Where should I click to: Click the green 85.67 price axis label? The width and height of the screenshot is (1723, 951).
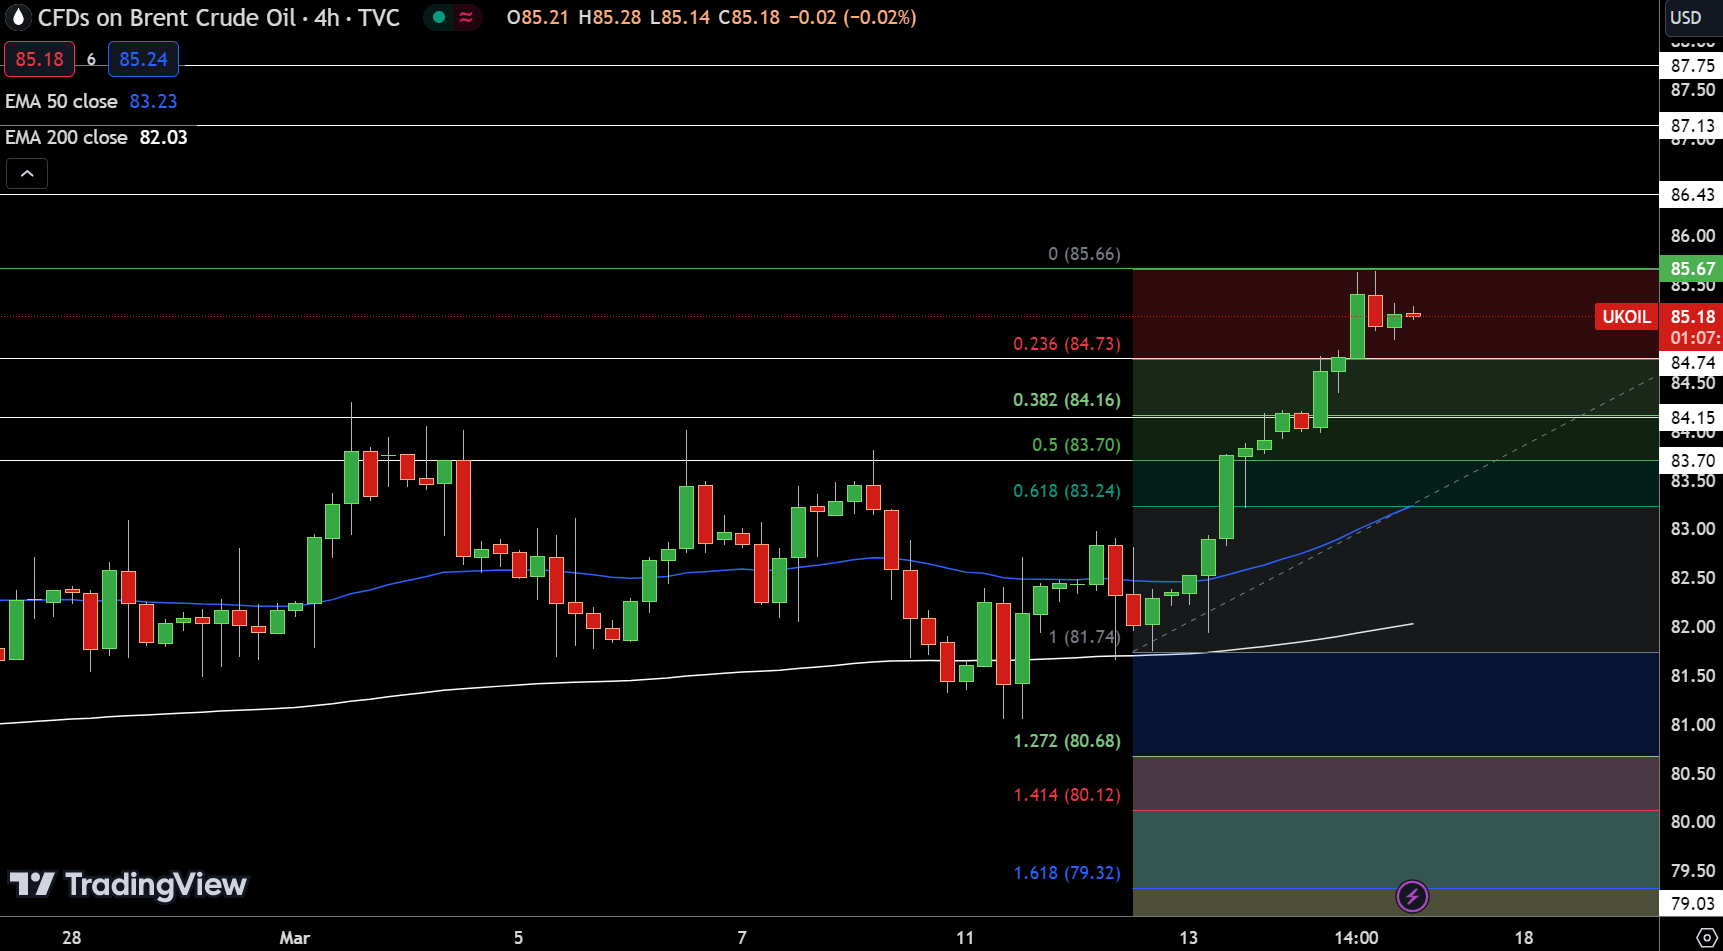coord(1692,269)
